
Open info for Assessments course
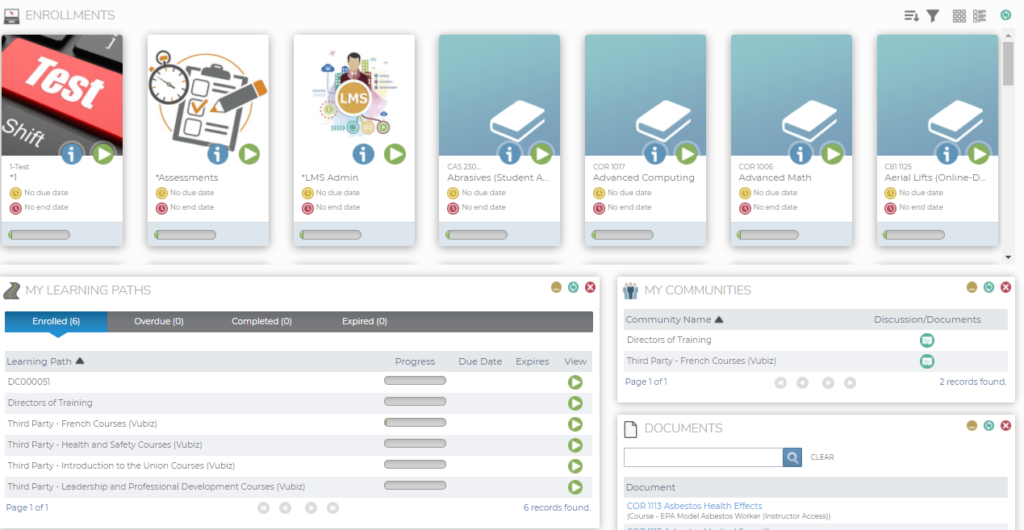point(218,154)
